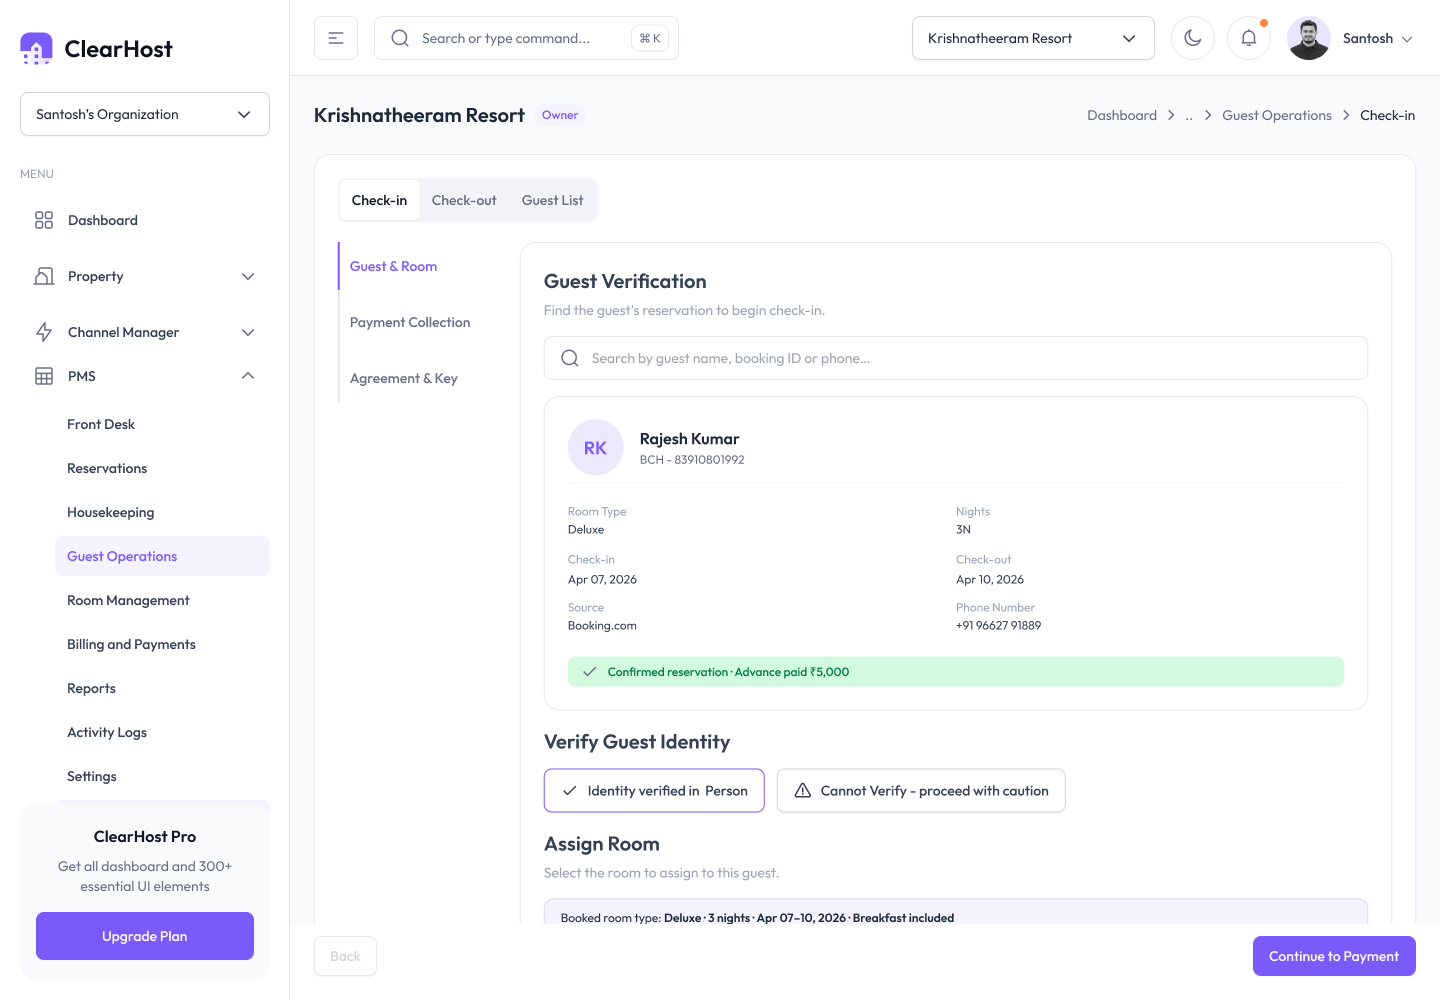Select Identity verified in Person option
Screen dimensions: 1440x1000
pos(654,791)
